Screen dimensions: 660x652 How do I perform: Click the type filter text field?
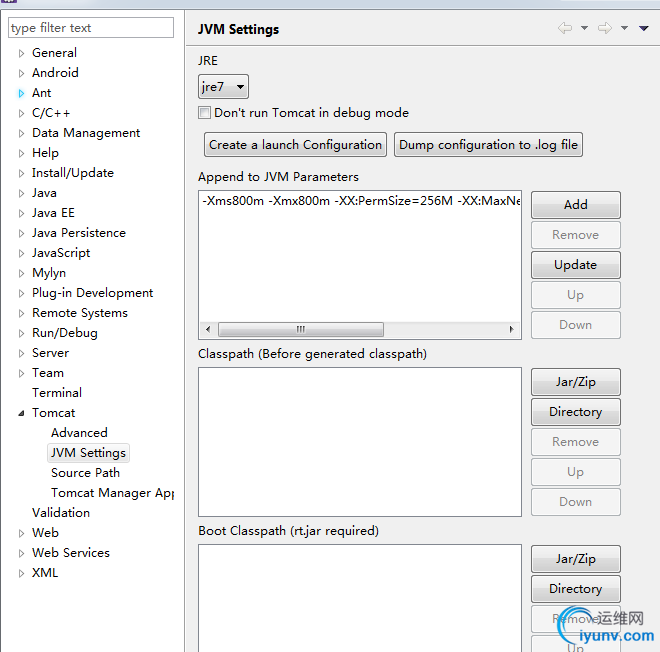point(91,28)
